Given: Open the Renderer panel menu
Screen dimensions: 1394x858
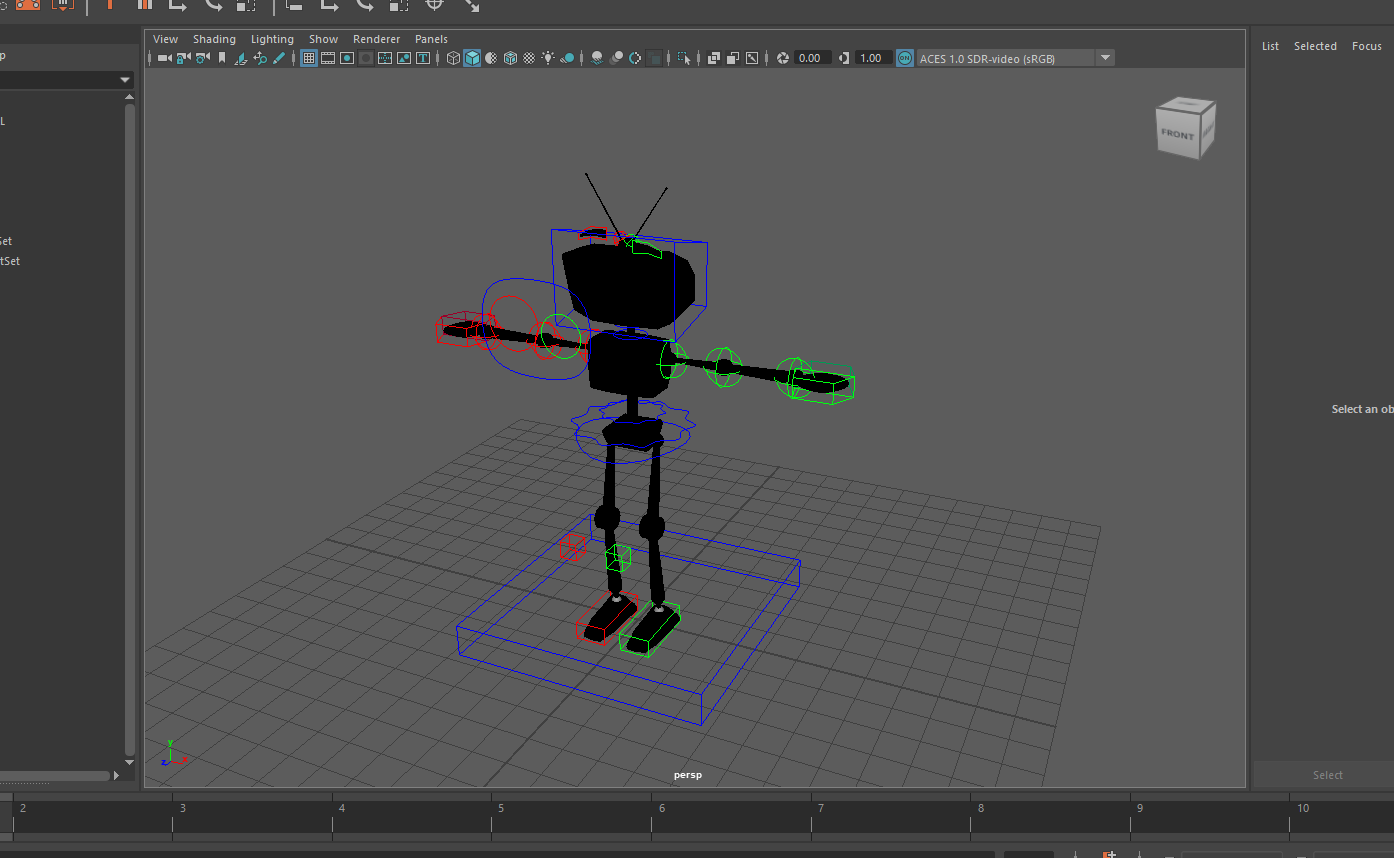Looking at the screenshot, I should point(376,39).
